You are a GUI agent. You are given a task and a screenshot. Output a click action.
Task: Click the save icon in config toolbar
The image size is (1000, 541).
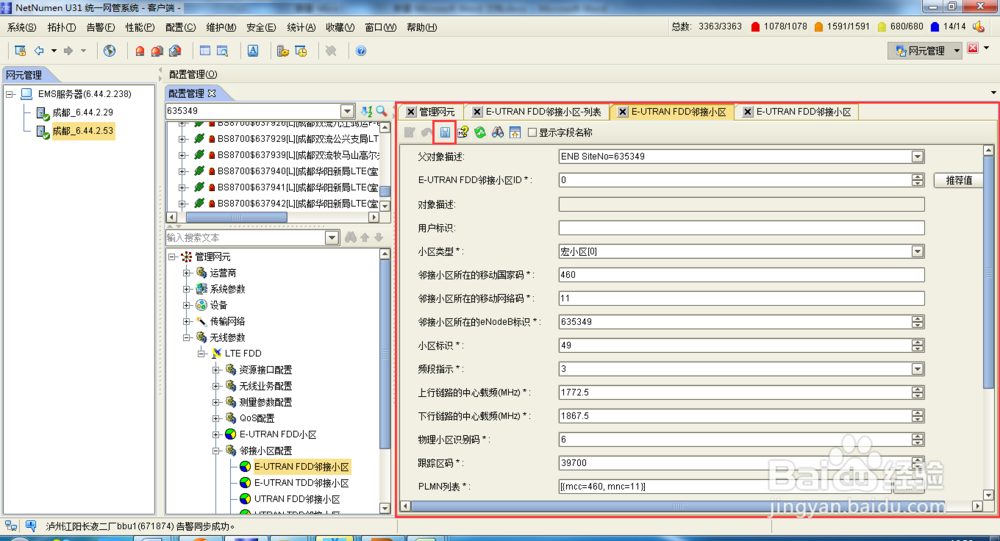445,133
